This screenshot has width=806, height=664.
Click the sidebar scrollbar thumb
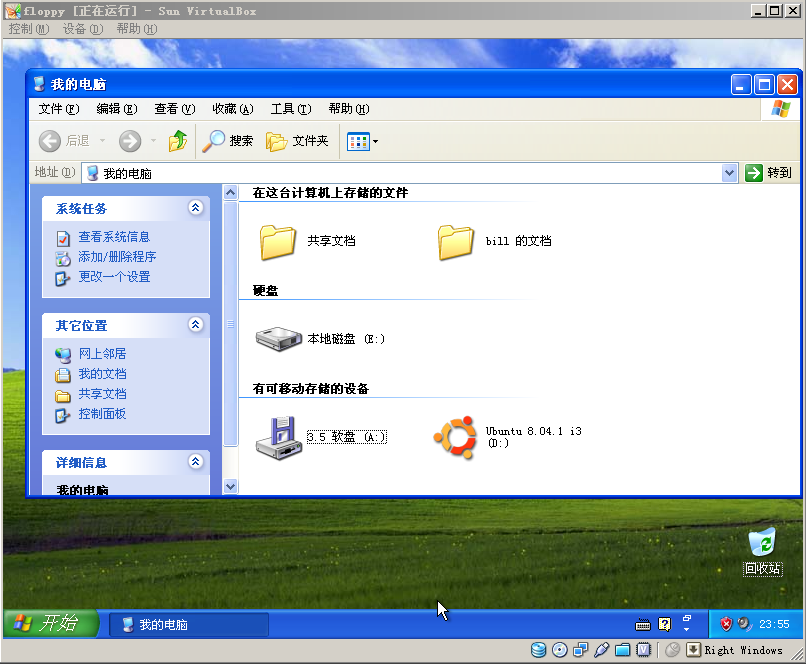(x=230, y=324)
